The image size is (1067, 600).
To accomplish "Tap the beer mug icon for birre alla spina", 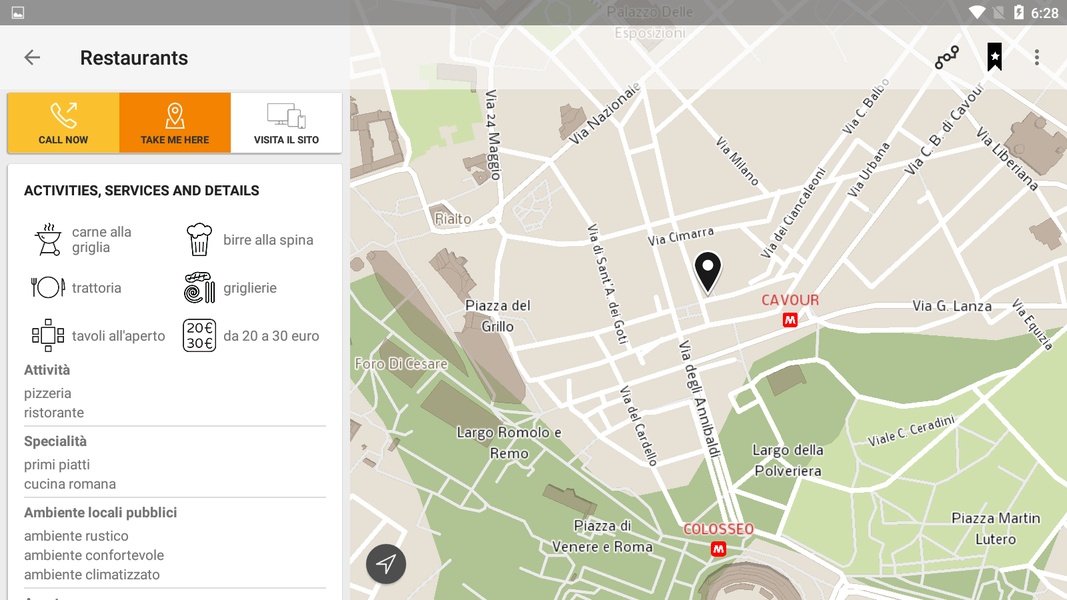I will tap(199, 239).
